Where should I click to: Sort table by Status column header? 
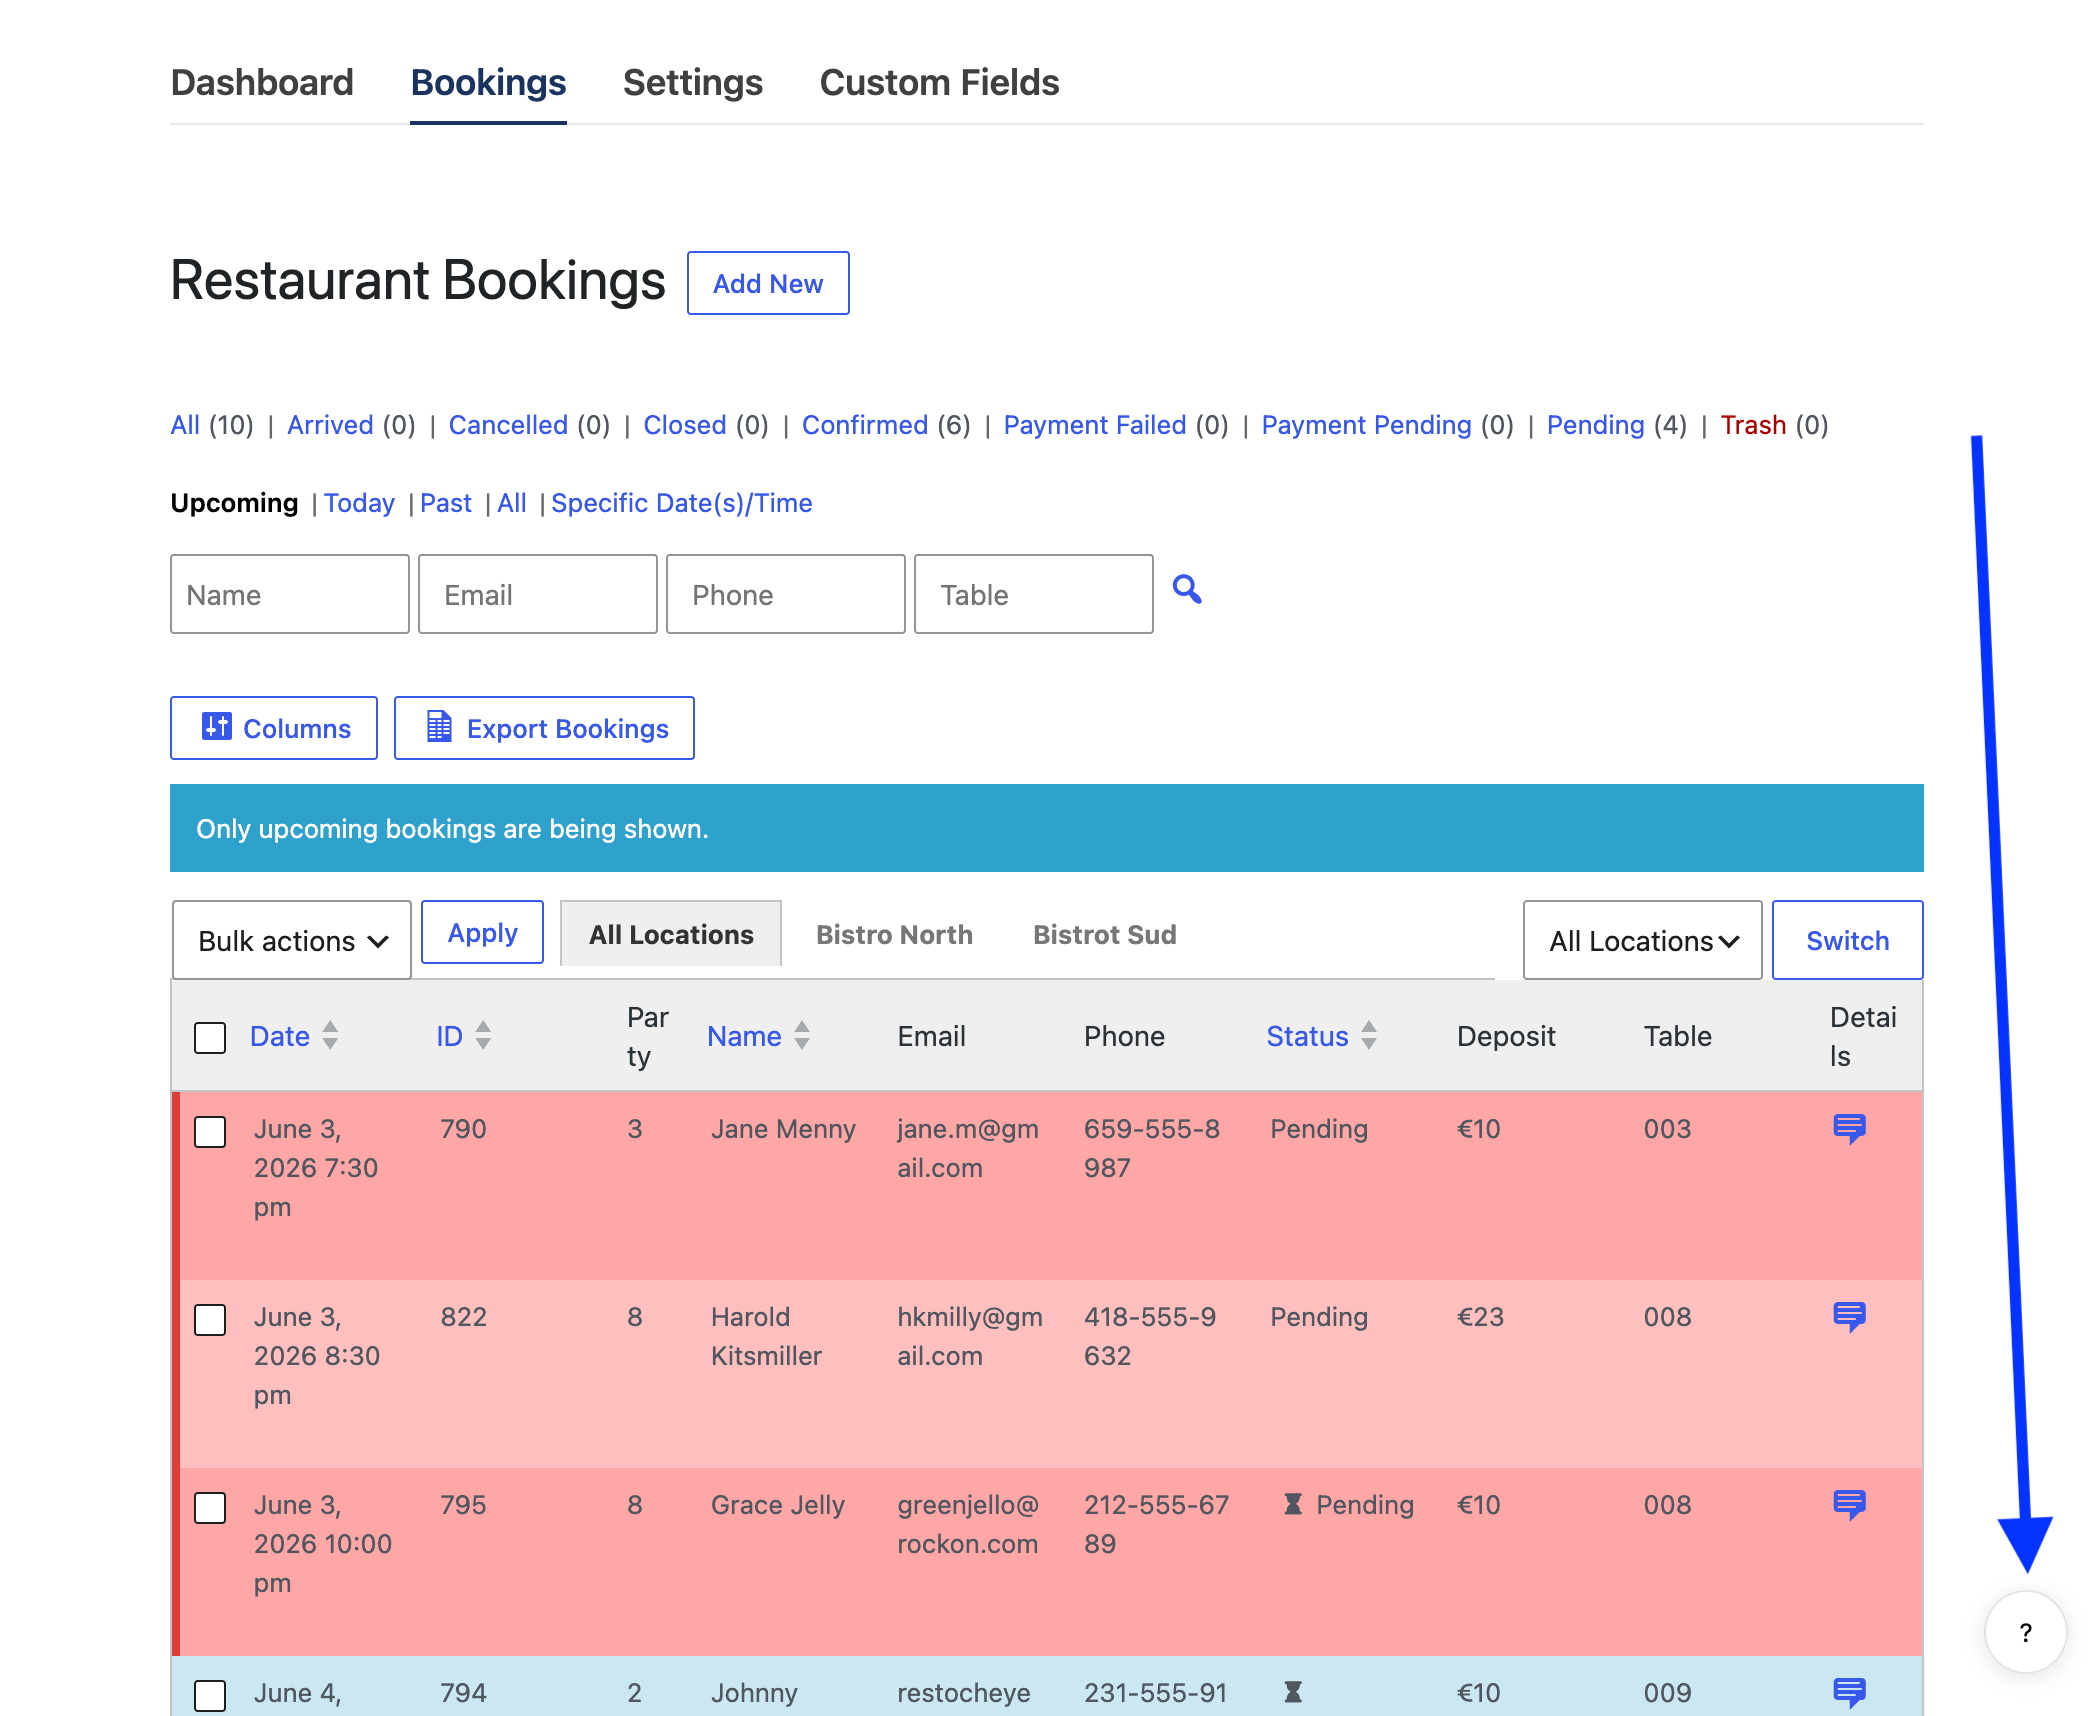coord(1307,1036)
